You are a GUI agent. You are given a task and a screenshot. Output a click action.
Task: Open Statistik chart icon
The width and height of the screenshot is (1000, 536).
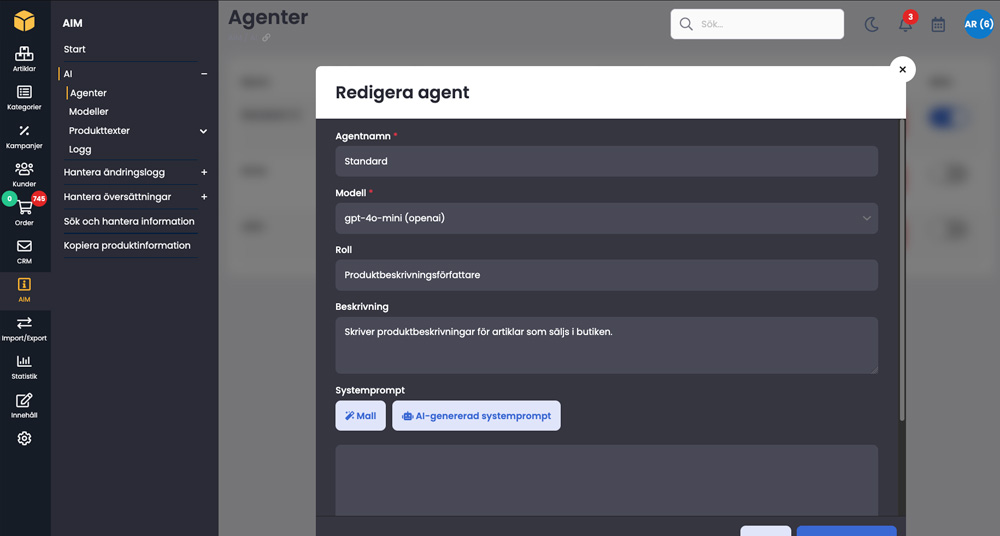click(24, 366)
